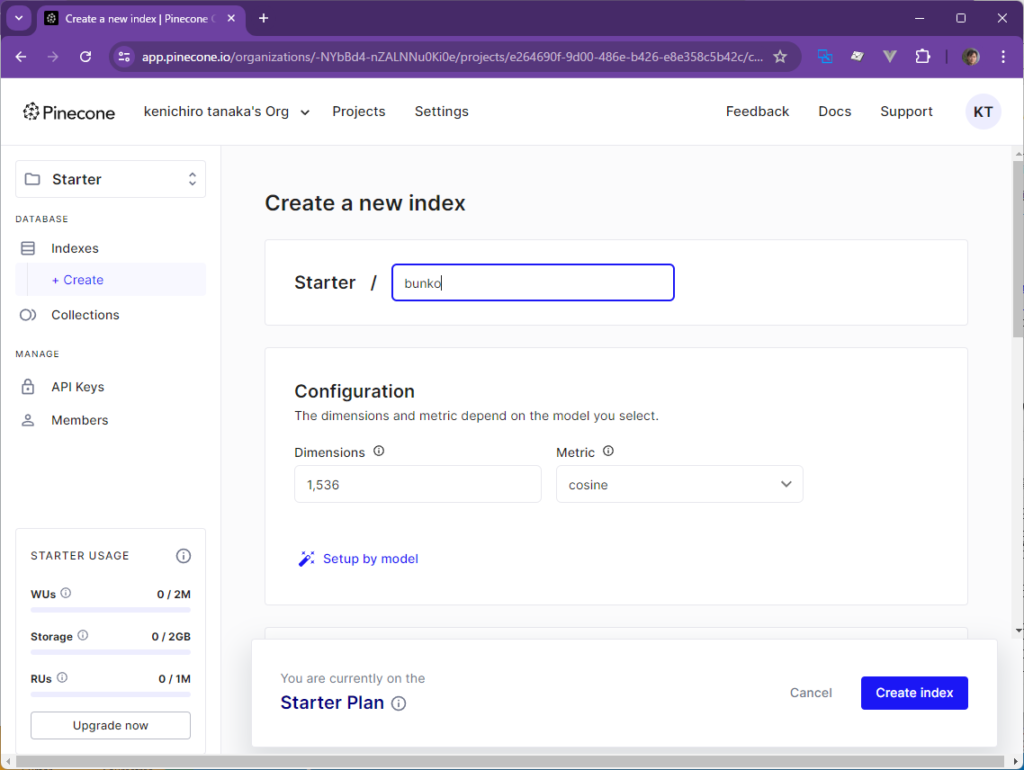Click the Starter Plan info icon
The image size is (1024, 770).
click(398, 703)
